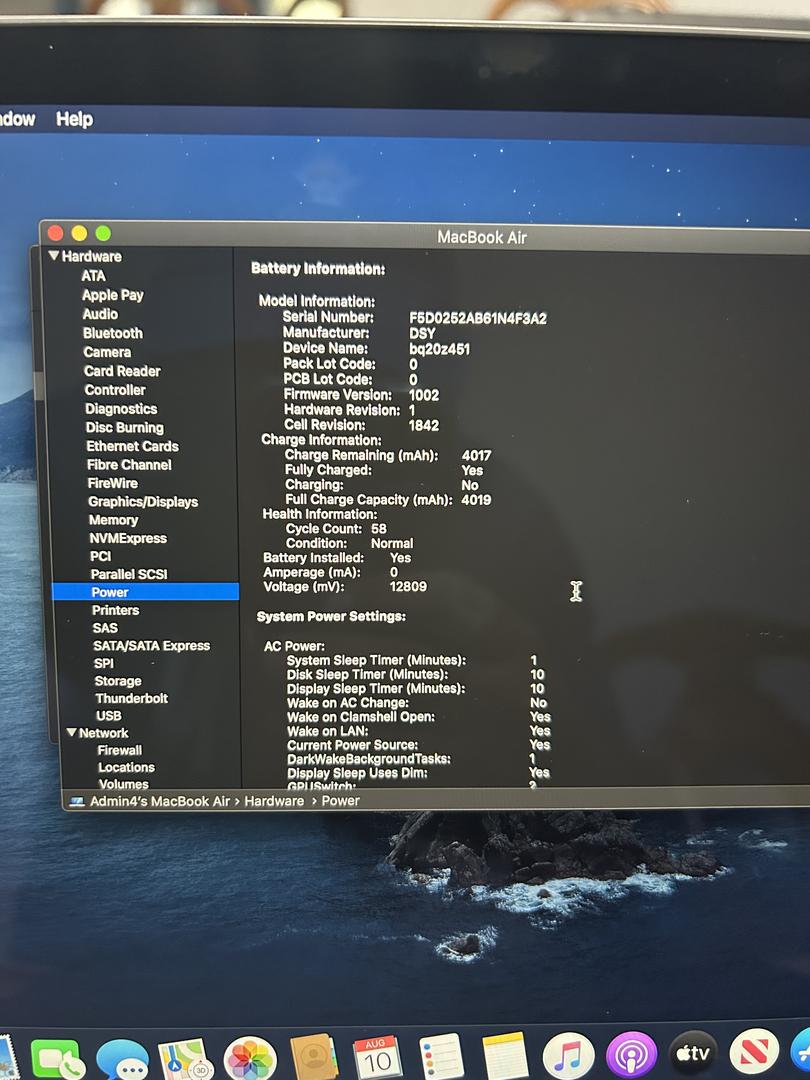Select Printers in the sidebar

(116, 610)
